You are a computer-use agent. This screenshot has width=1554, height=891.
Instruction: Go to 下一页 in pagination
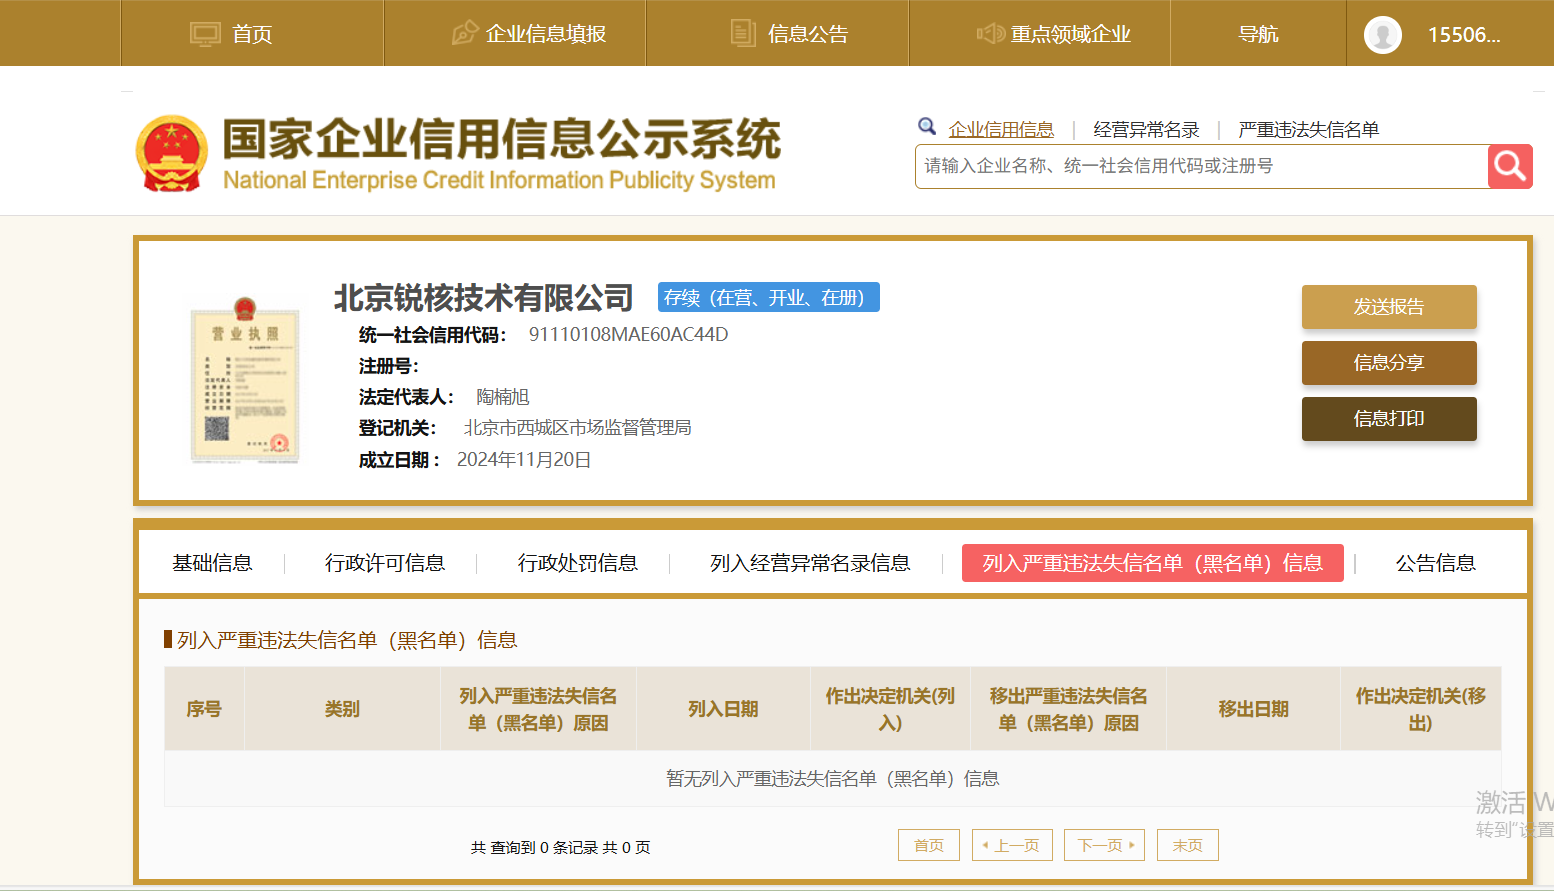(x=1104, y=845)
